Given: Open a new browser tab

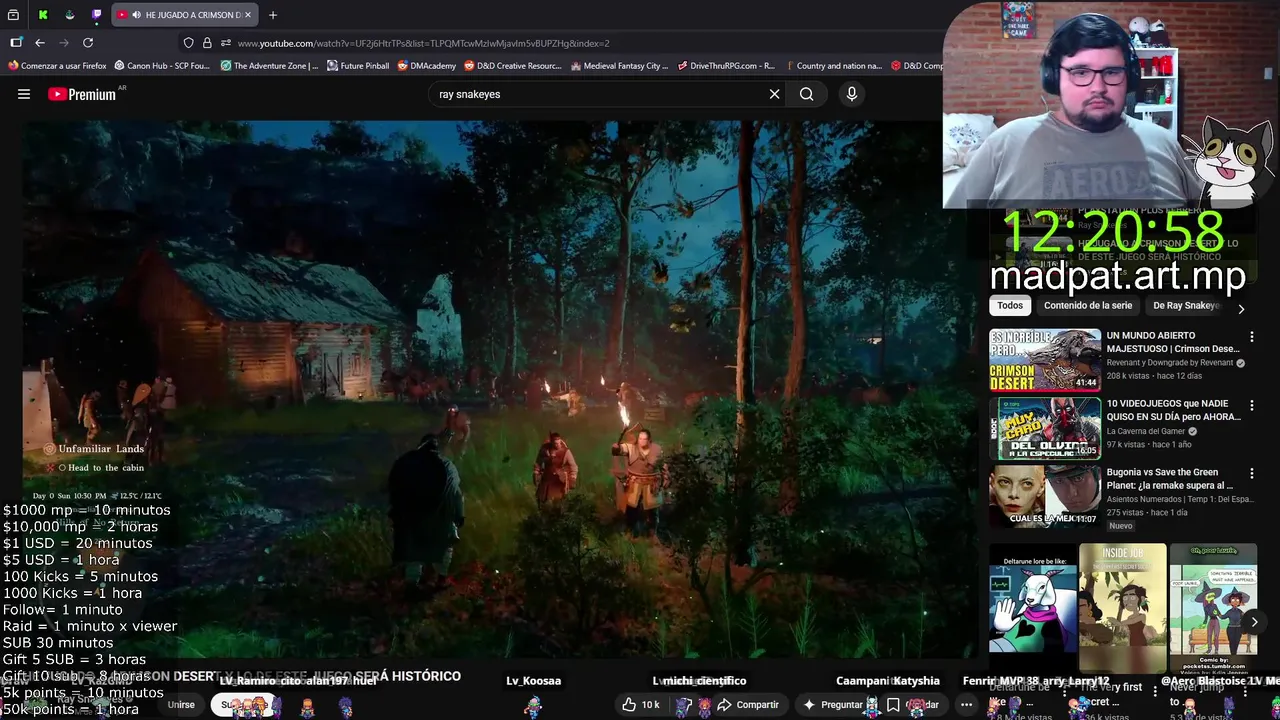Looking at the screenshot, I should pyautogui.click(x=273, y=15).
